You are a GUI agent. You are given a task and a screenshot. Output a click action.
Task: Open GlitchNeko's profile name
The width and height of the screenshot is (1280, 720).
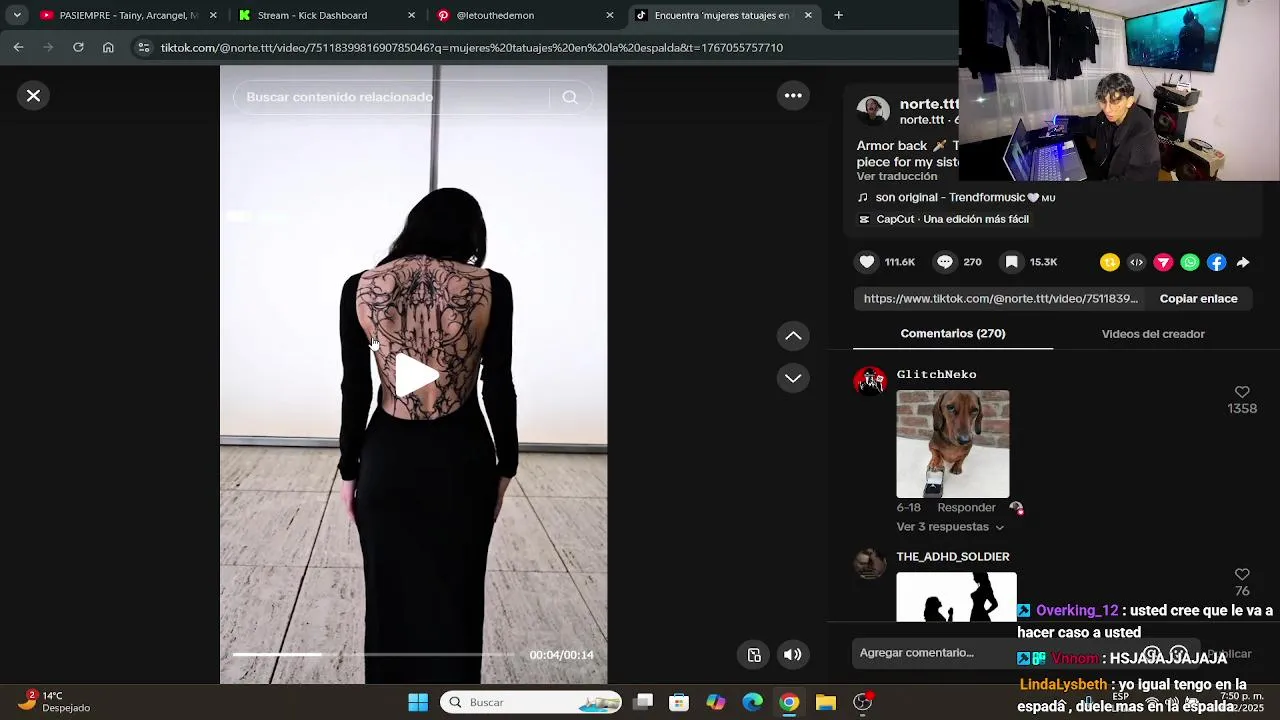pos(936,374)
